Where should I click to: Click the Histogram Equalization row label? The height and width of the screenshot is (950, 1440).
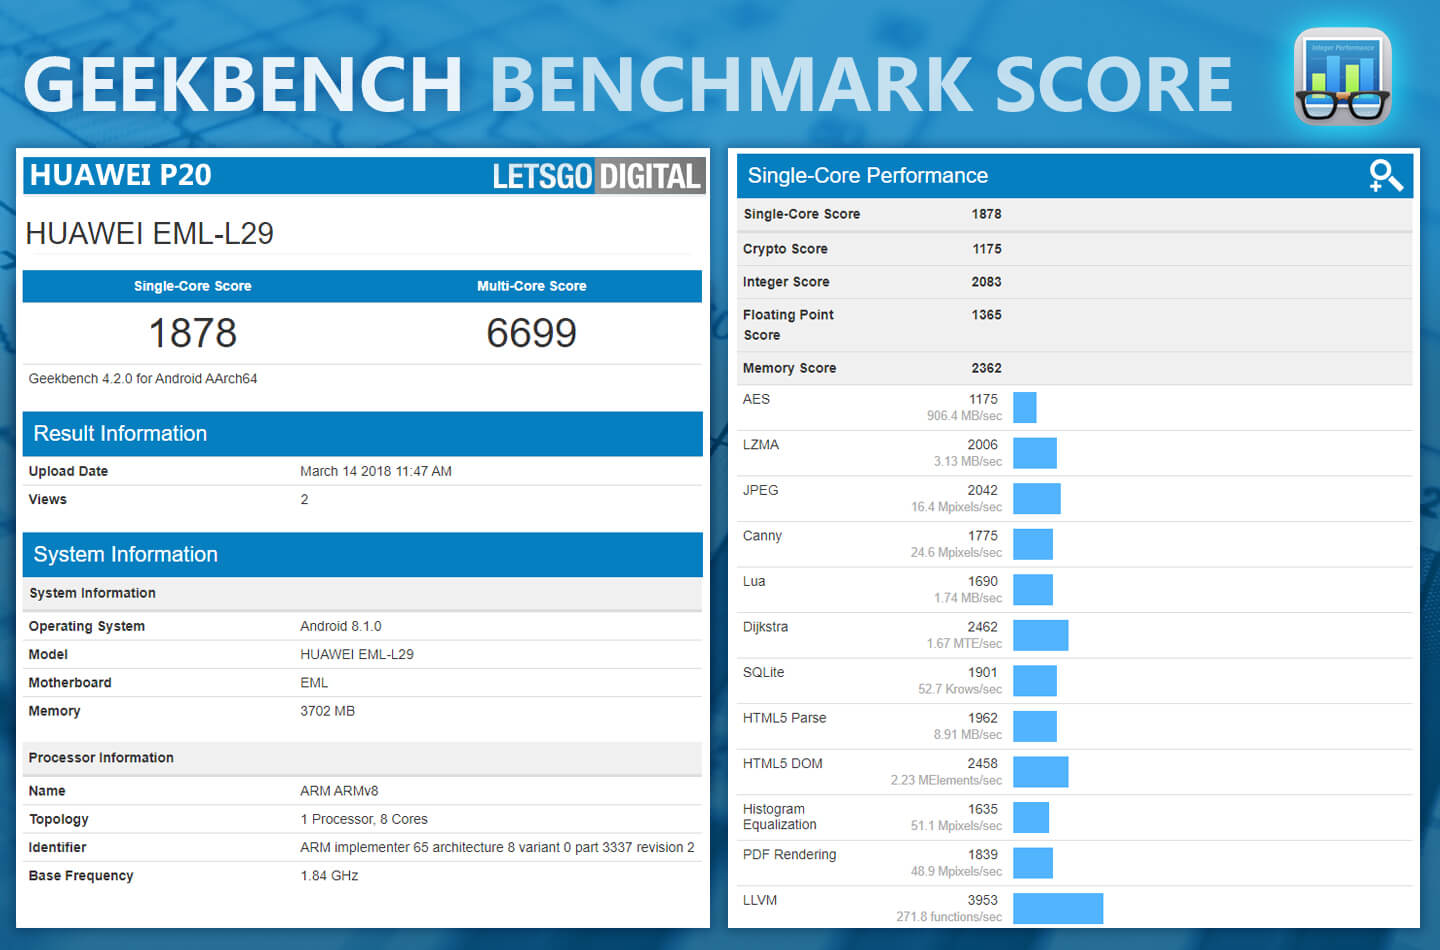(x=780, y=817)
